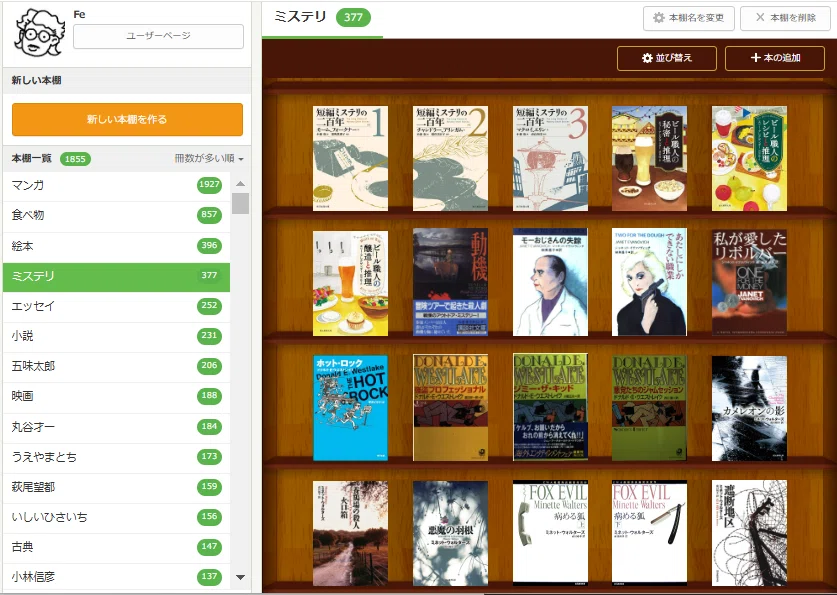Create a shelf with 新しい本棚を作る button
837x595 pixels.
tap(128, 120)
